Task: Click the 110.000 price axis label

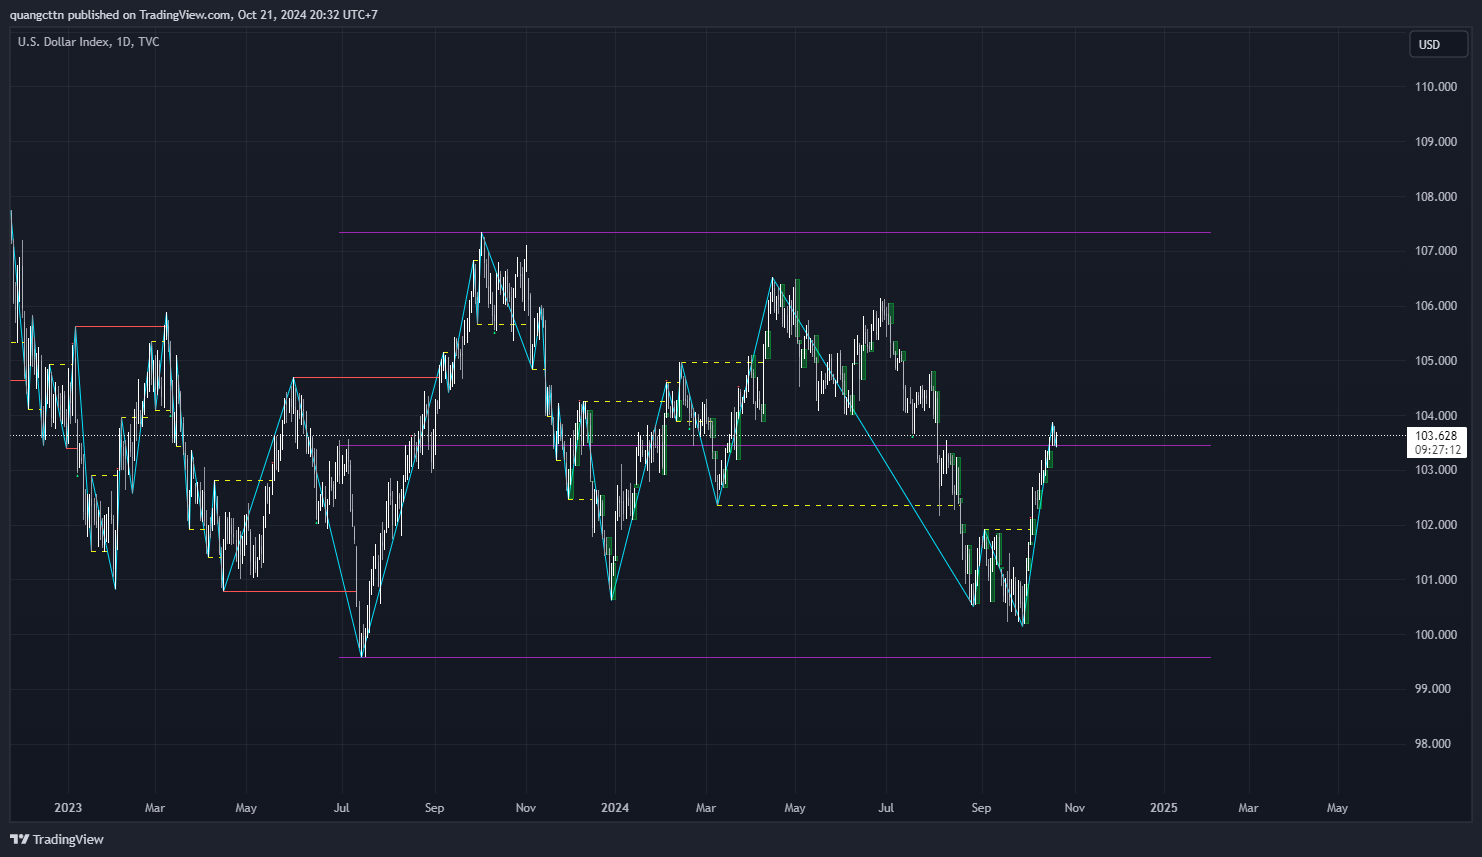Action: tap(1436, 87)
